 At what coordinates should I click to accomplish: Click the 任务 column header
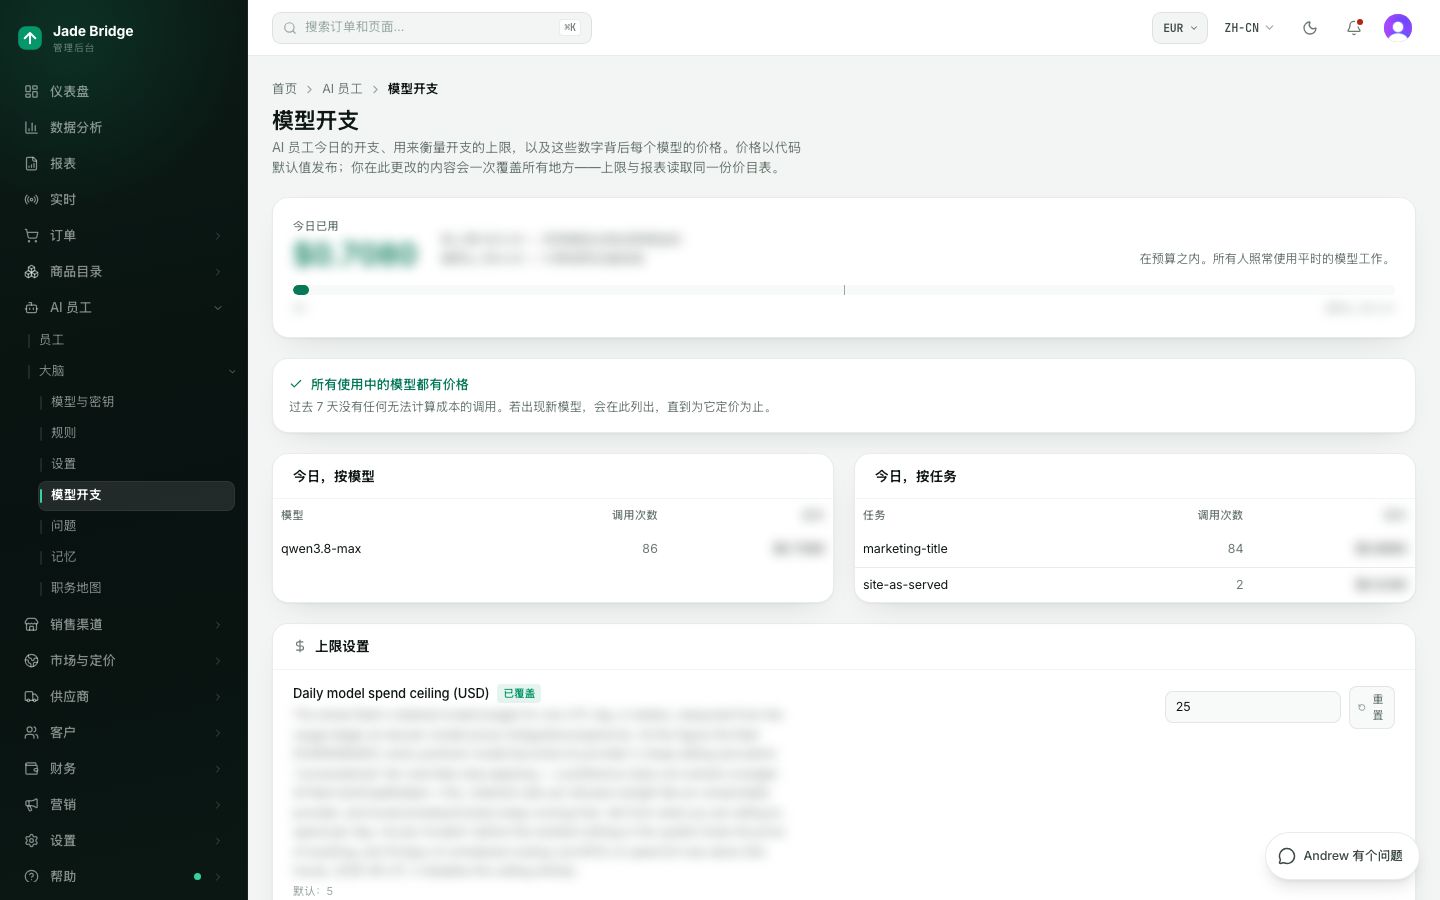click(874, 515)
